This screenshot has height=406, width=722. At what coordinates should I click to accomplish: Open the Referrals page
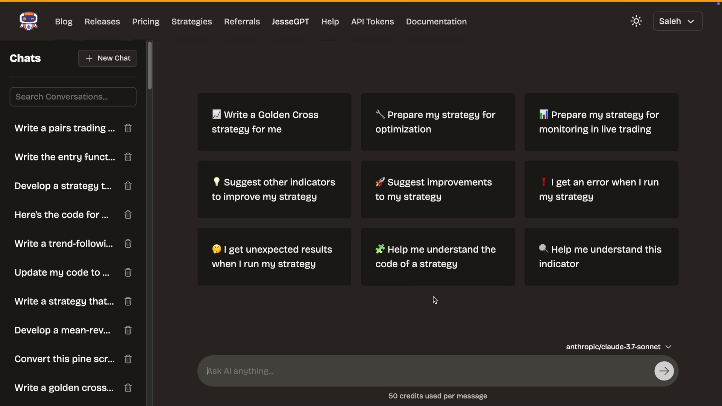coord(242,22)
